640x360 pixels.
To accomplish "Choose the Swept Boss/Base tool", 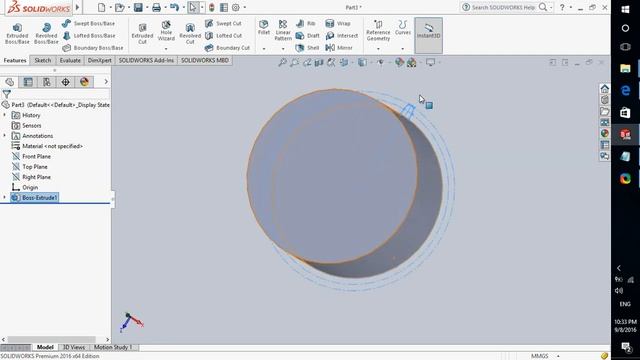I will 89,24.
